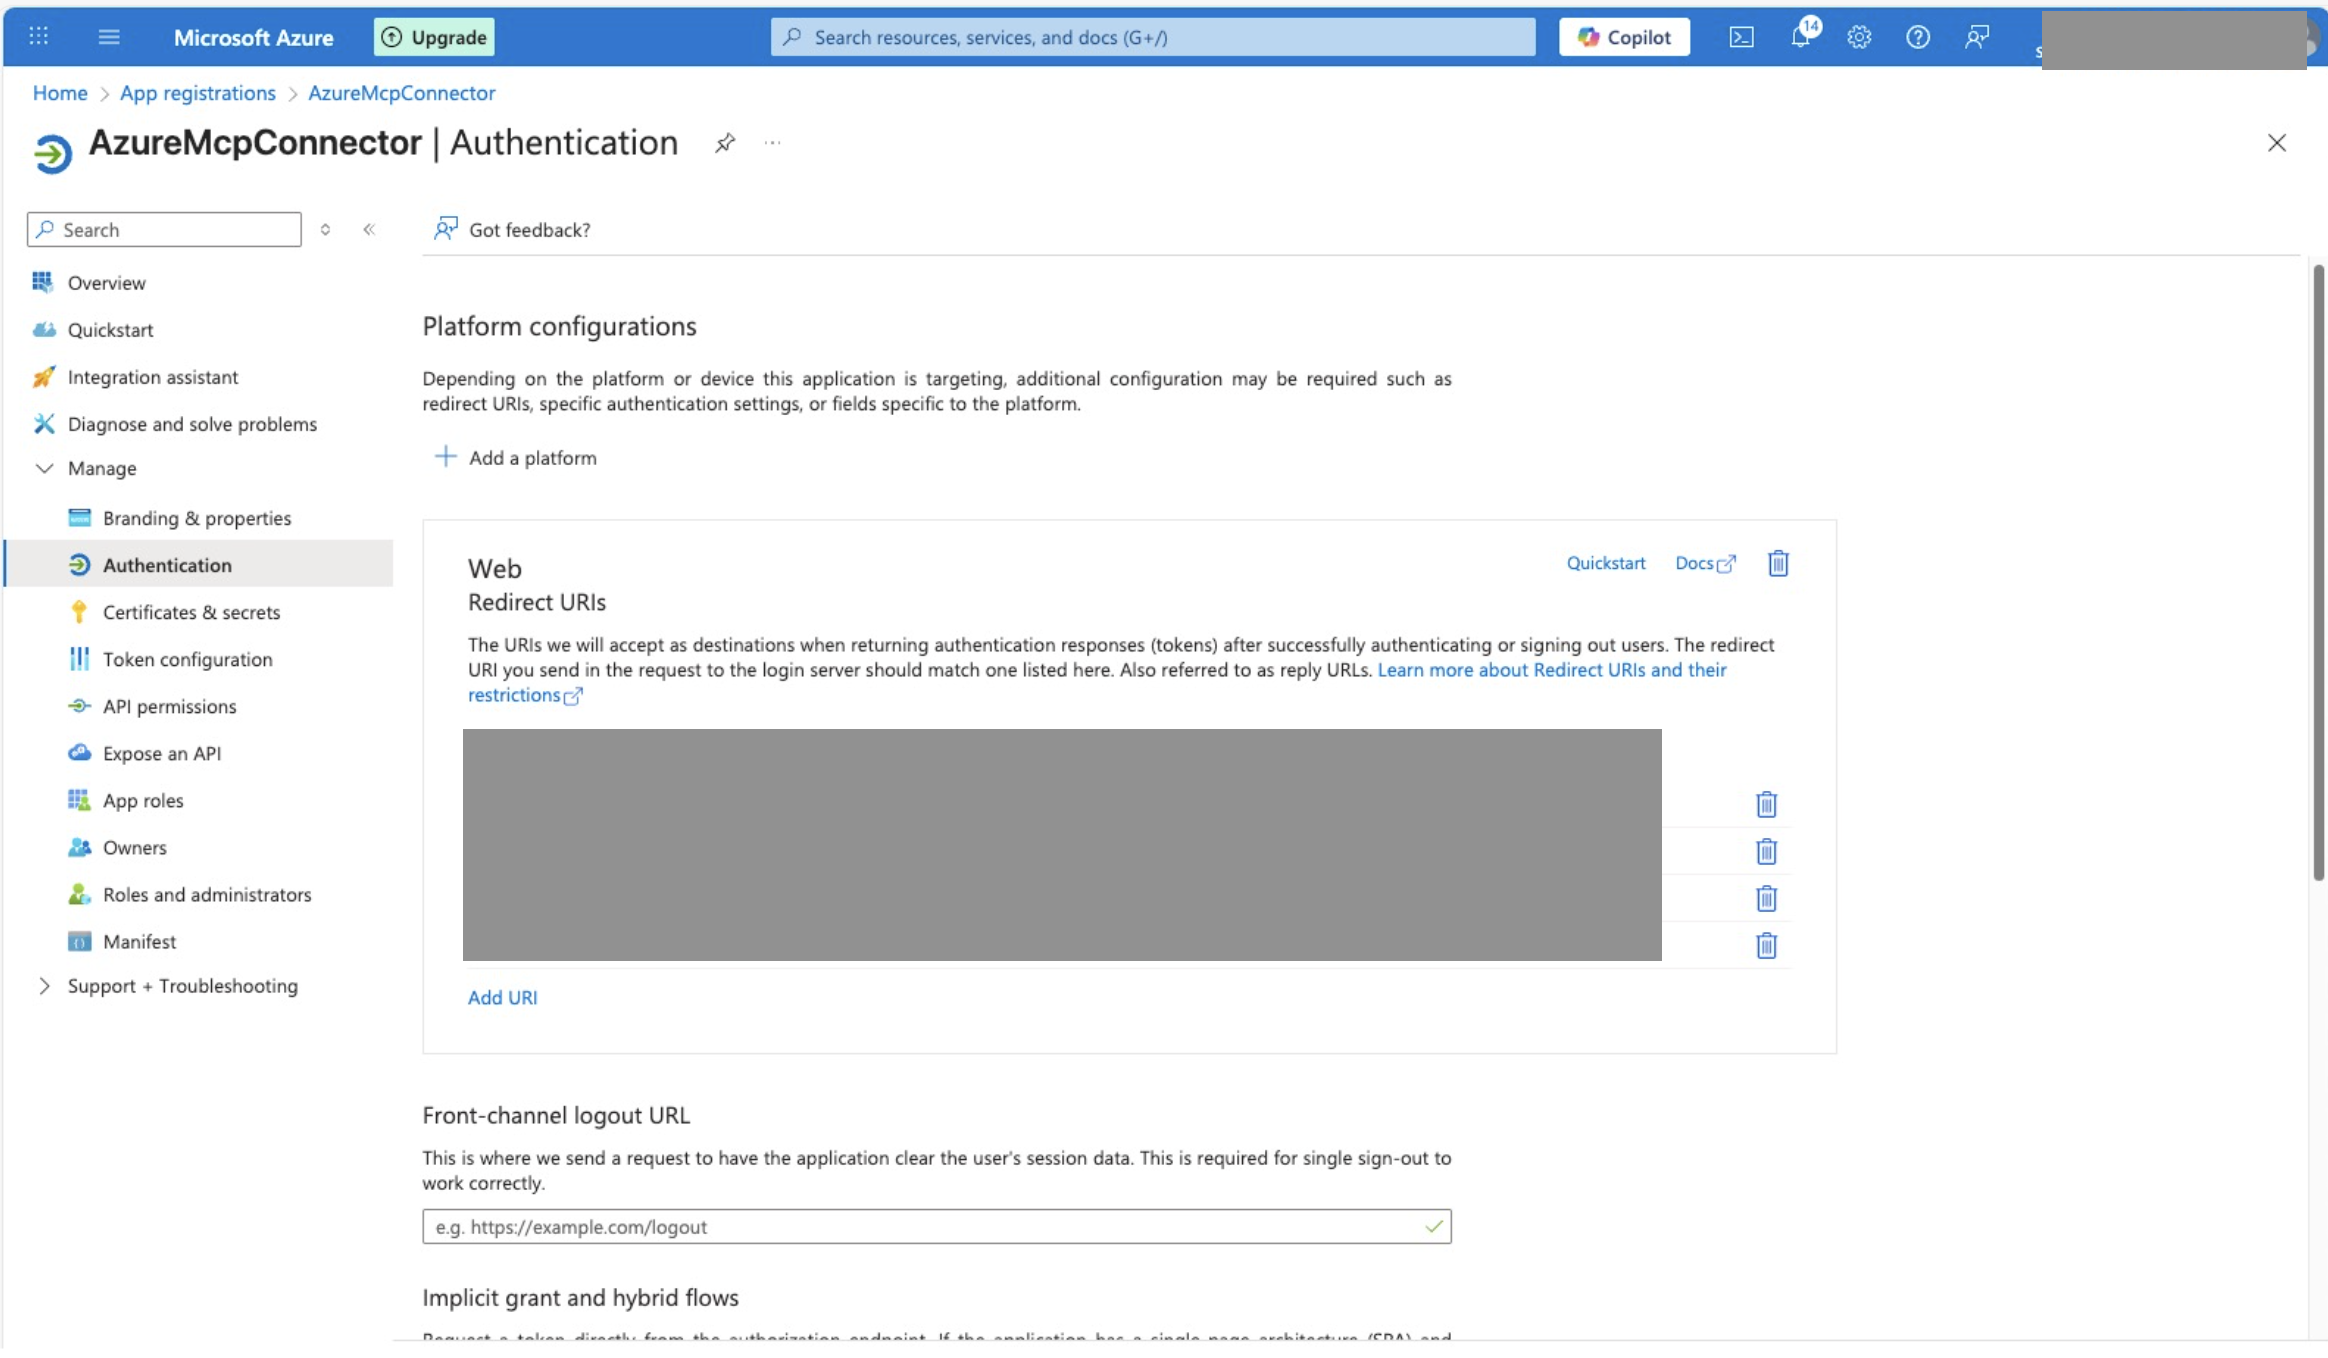2328x1358 pixels.
Task: Open the Azure app launcher grid
Action: pyautogui.click(x=38, y=37)
